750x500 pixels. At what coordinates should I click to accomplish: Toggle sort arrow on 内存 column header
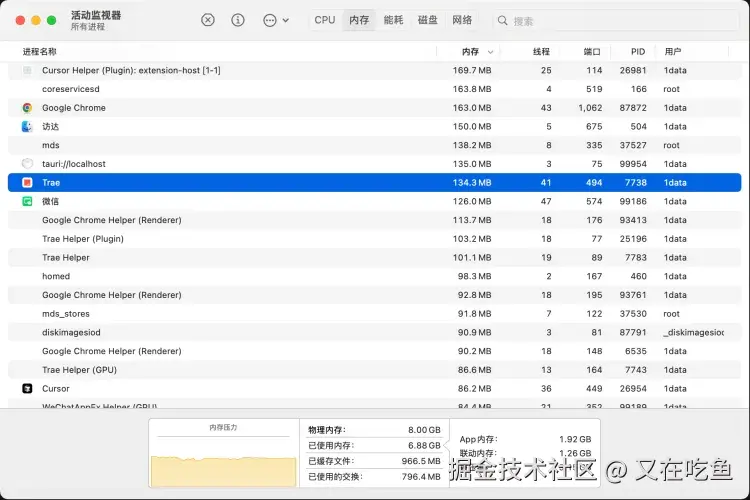click(490, 52)
